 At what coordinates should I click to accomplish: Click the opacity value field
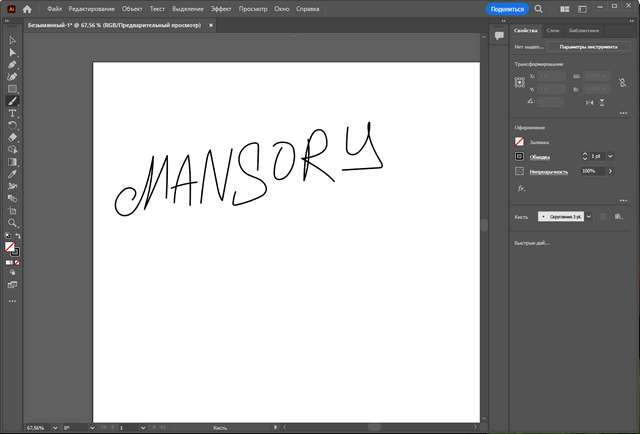coord(589,171)
